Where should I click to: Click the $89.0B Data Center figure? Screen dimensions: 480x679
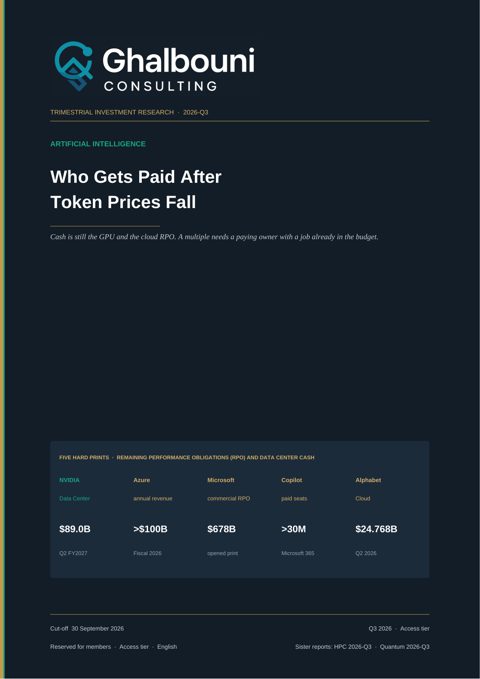pyautogui.click(x=75, y=529)
